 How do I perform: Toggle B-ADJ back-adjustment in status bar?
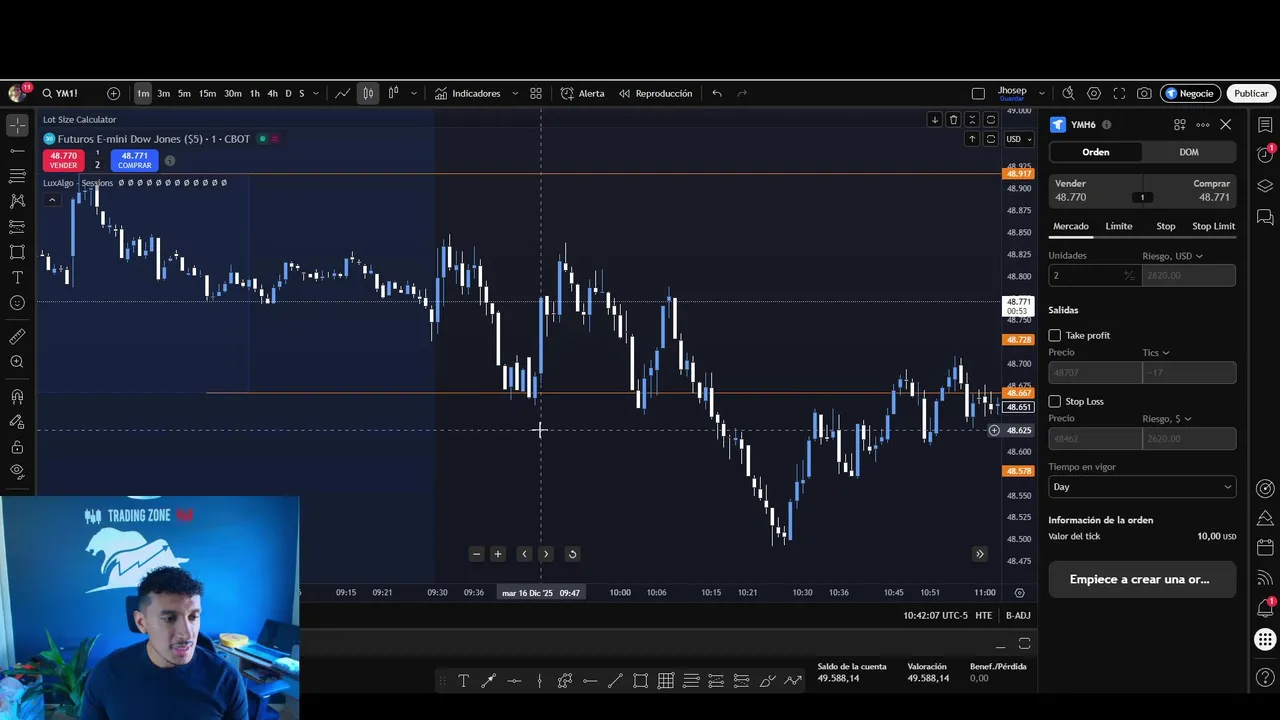click(x=1018, y=615)
